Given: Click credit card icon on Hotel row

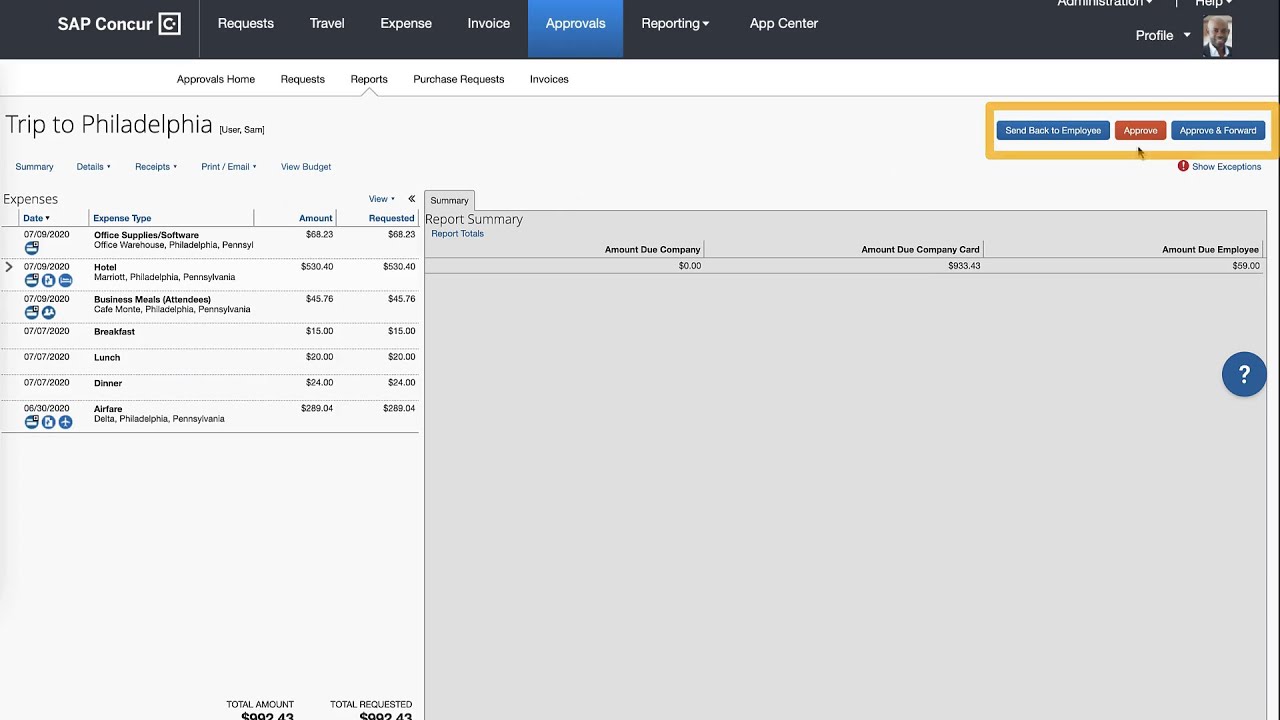Looking at the screenshot, I should [32, 280].
